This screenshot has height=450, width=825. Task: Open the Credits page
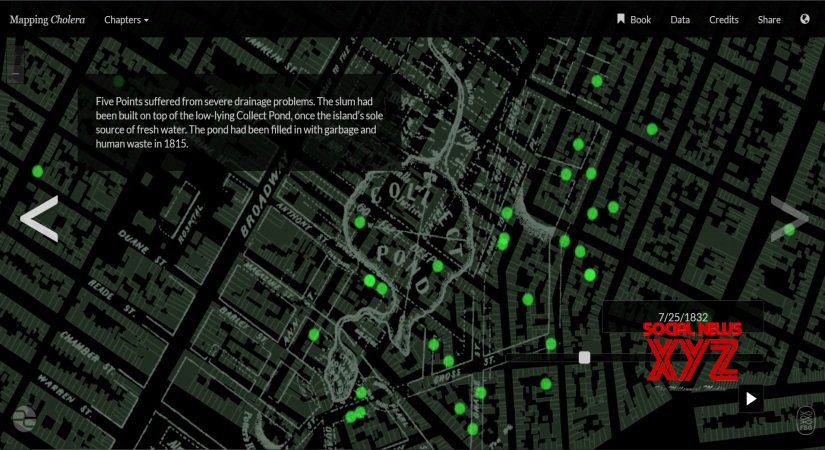(723, 20)
